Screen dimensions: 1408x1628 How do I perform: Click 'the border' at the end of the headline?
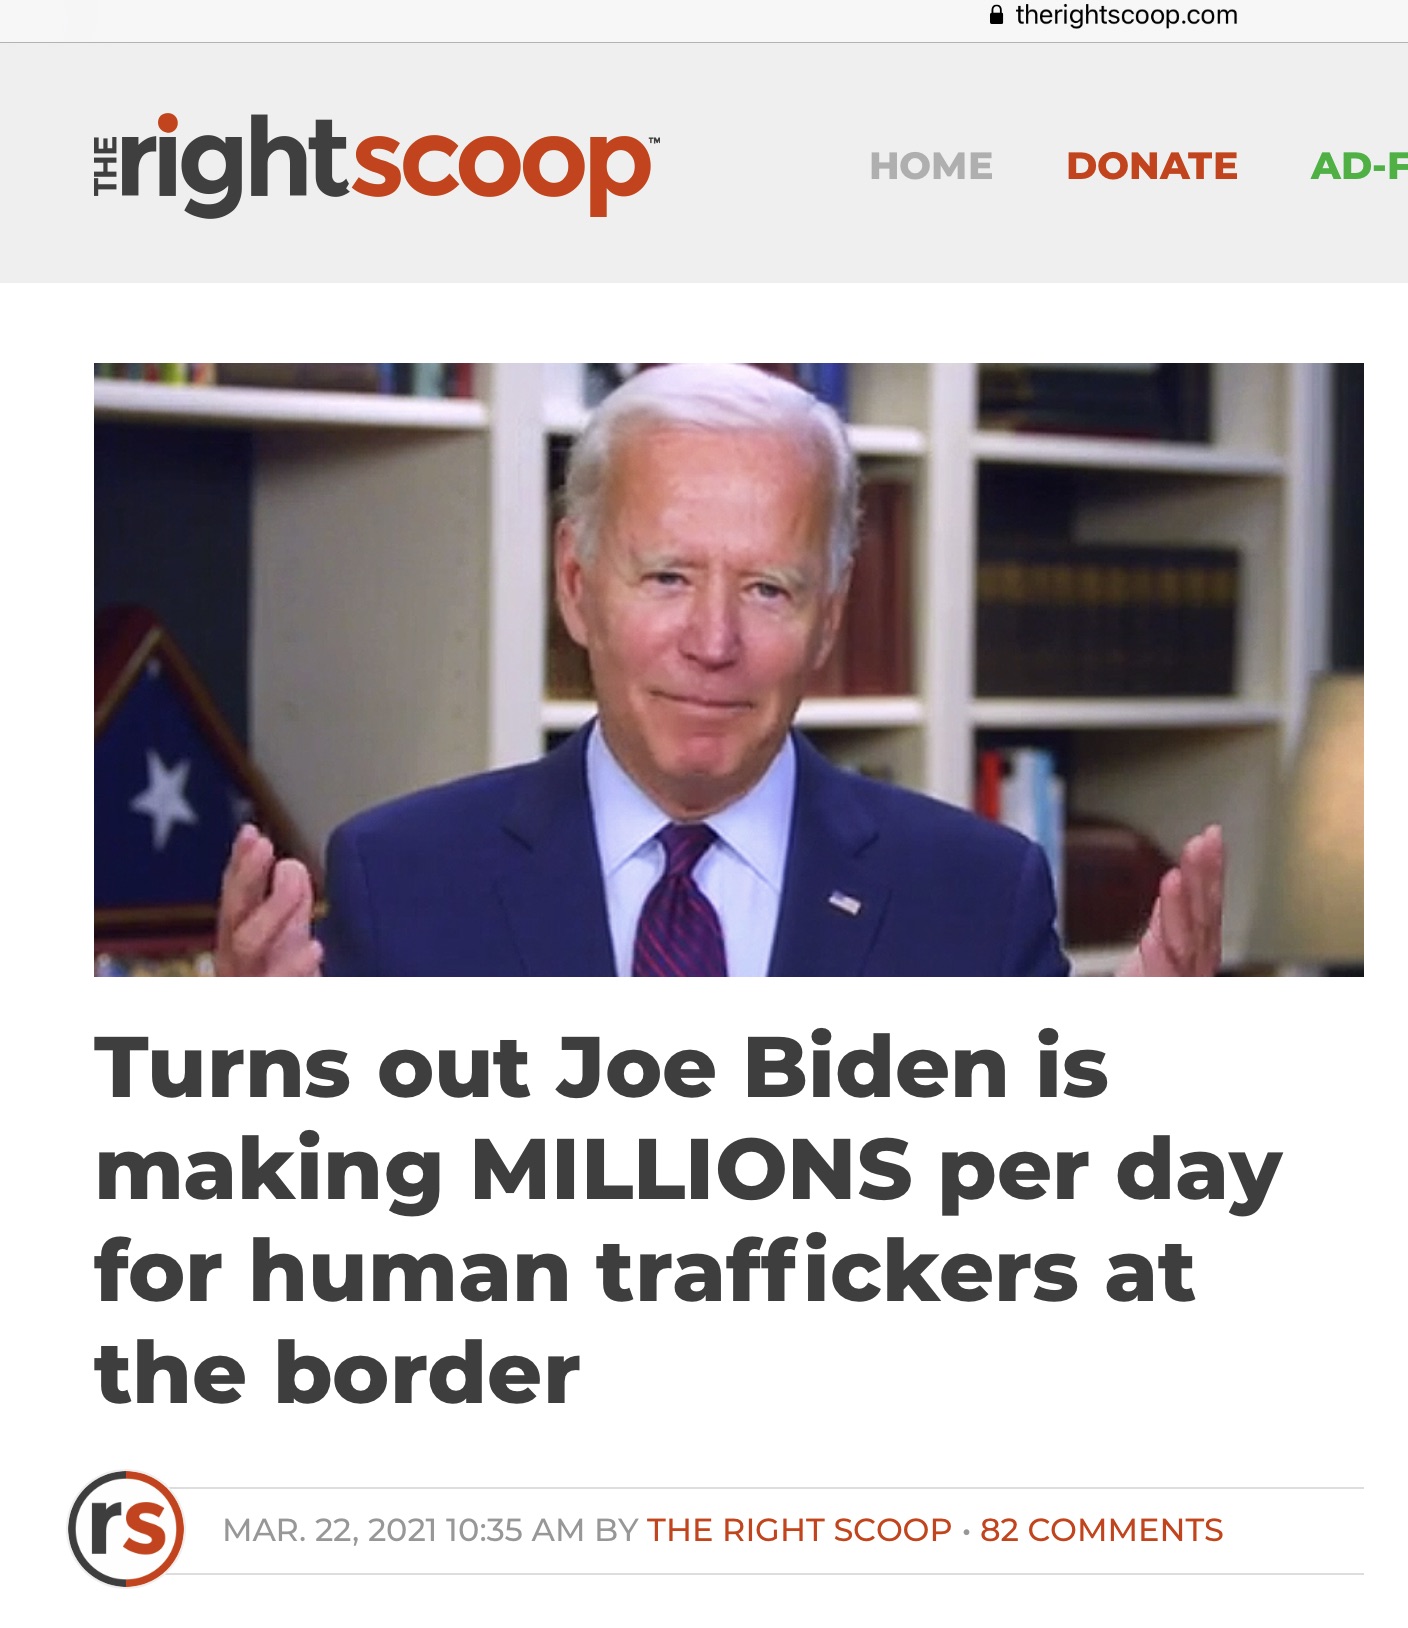point(337,1373)
